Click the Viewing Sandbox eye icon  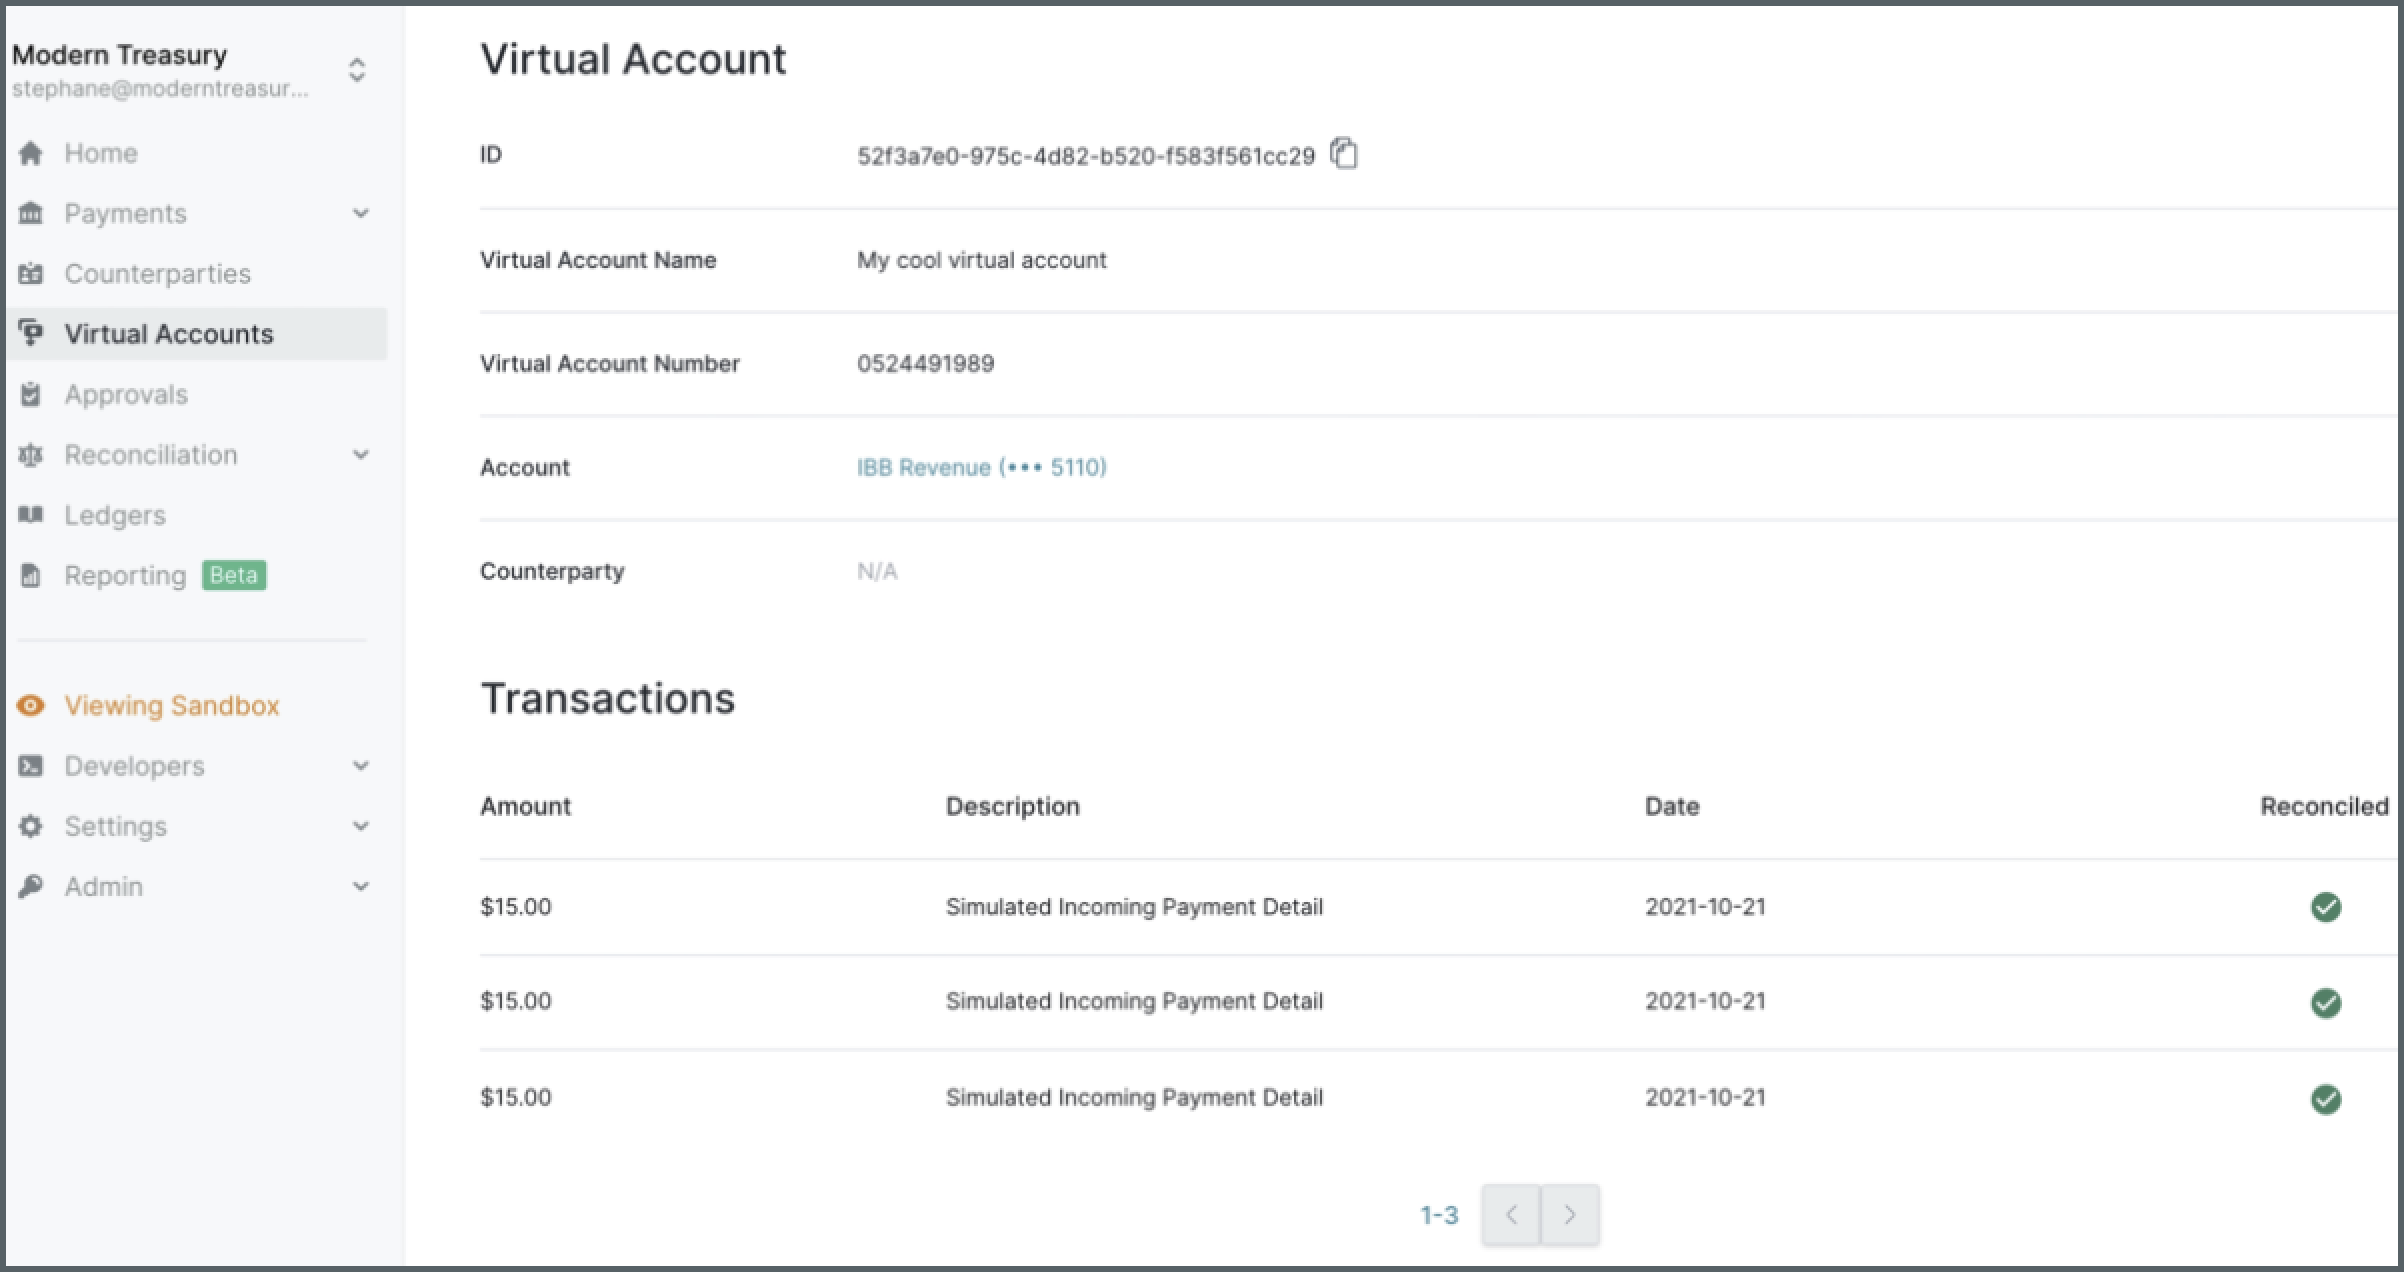click(31, 706)
